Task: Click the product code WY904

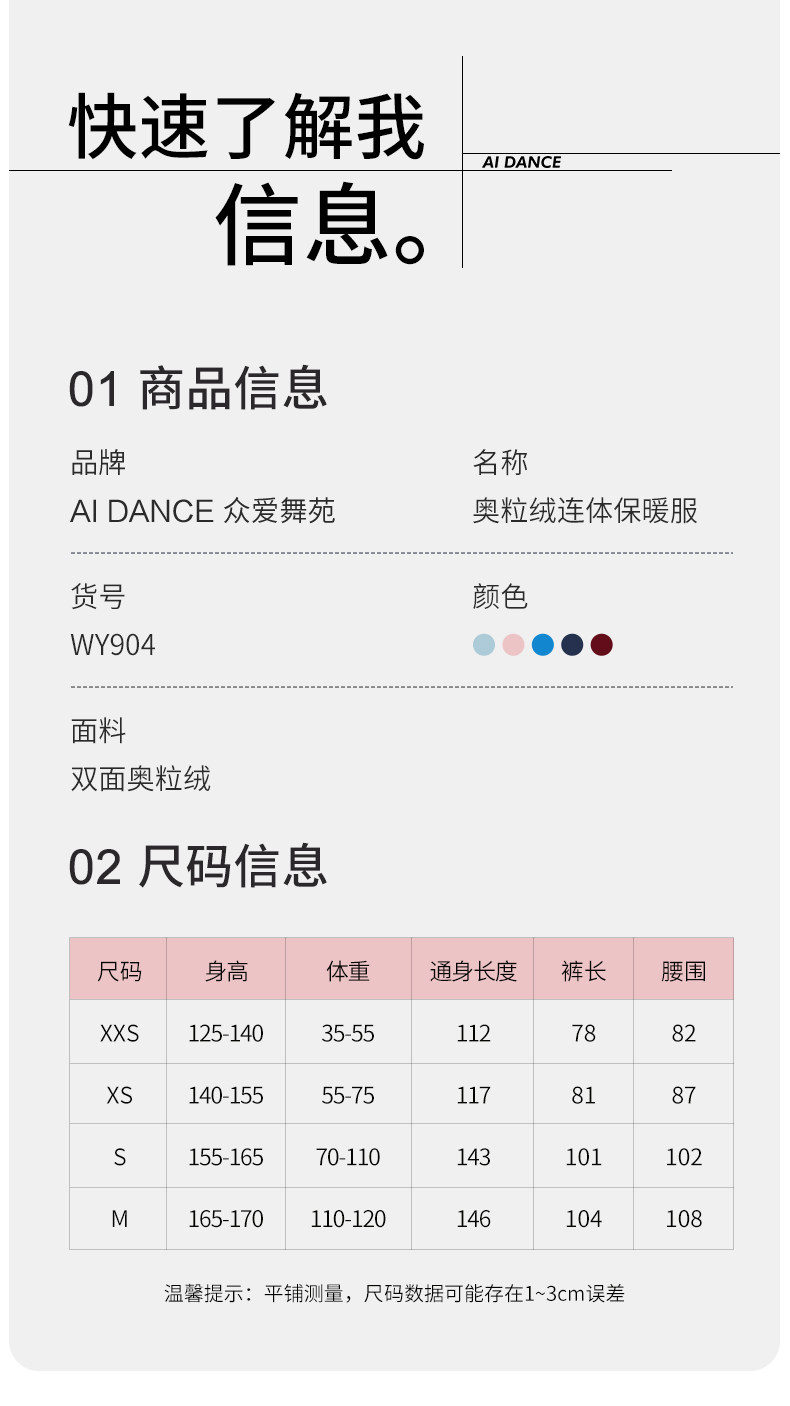Action: click(113, 645)
